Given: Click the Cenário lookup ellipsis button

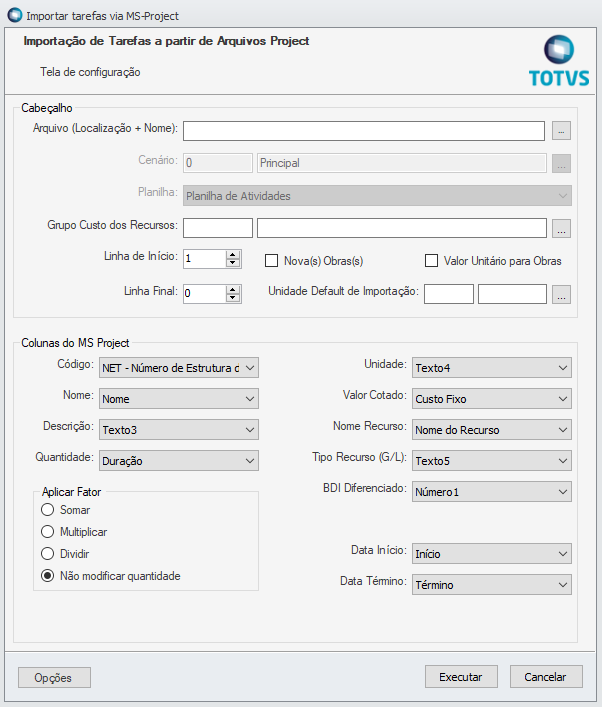Looking at the screenshot, I should [561, 163].
